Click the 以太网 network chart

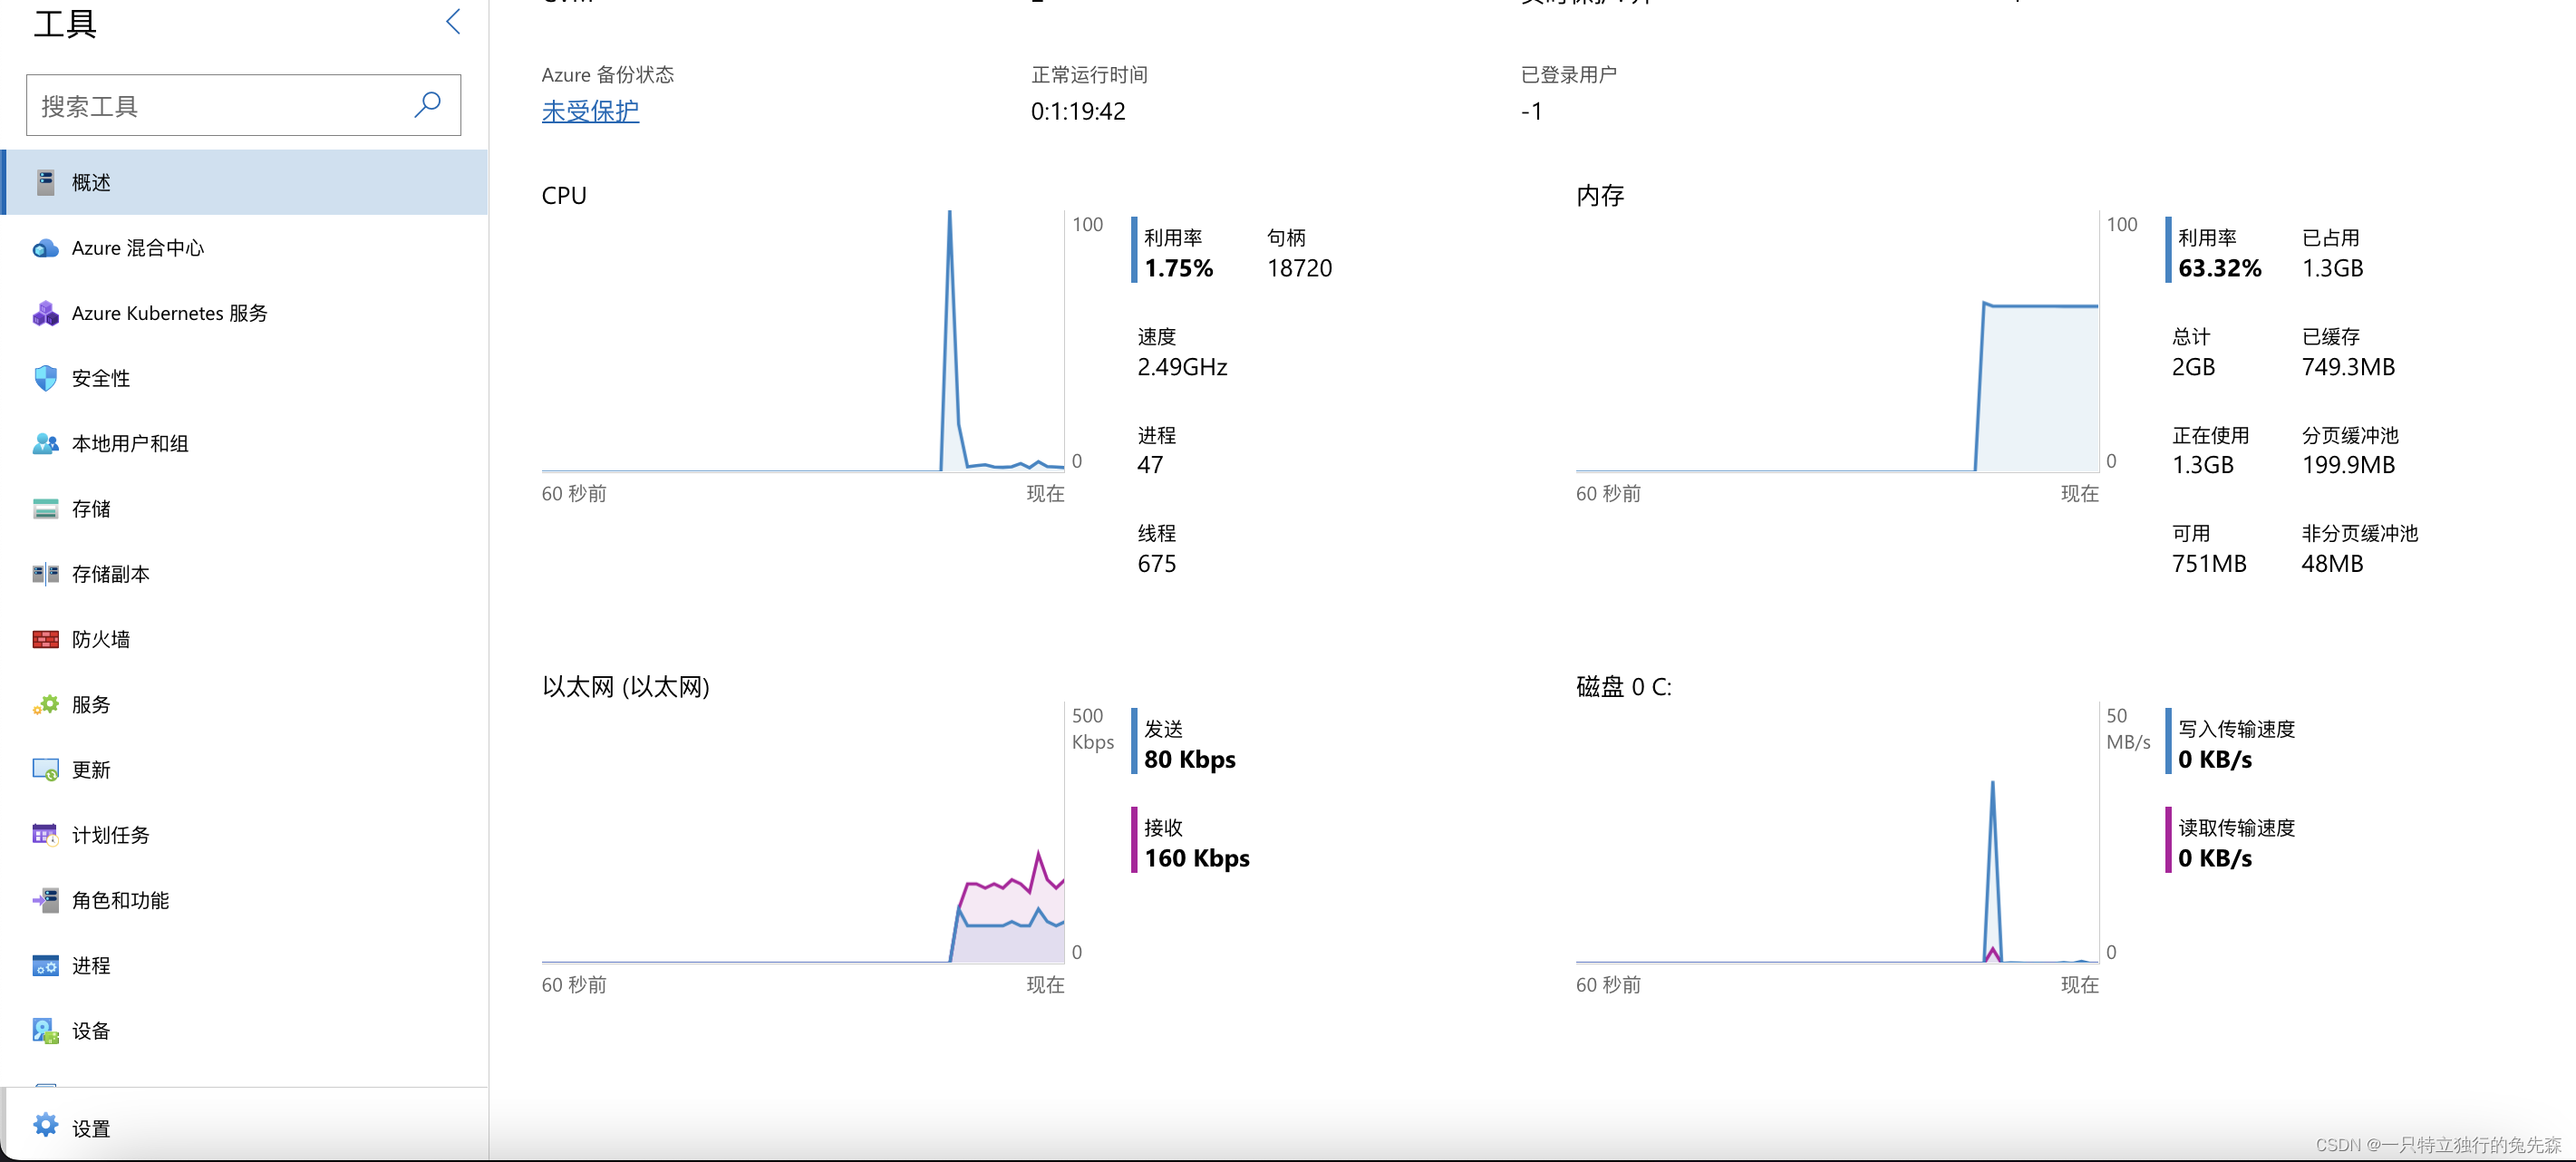(803, 832)
